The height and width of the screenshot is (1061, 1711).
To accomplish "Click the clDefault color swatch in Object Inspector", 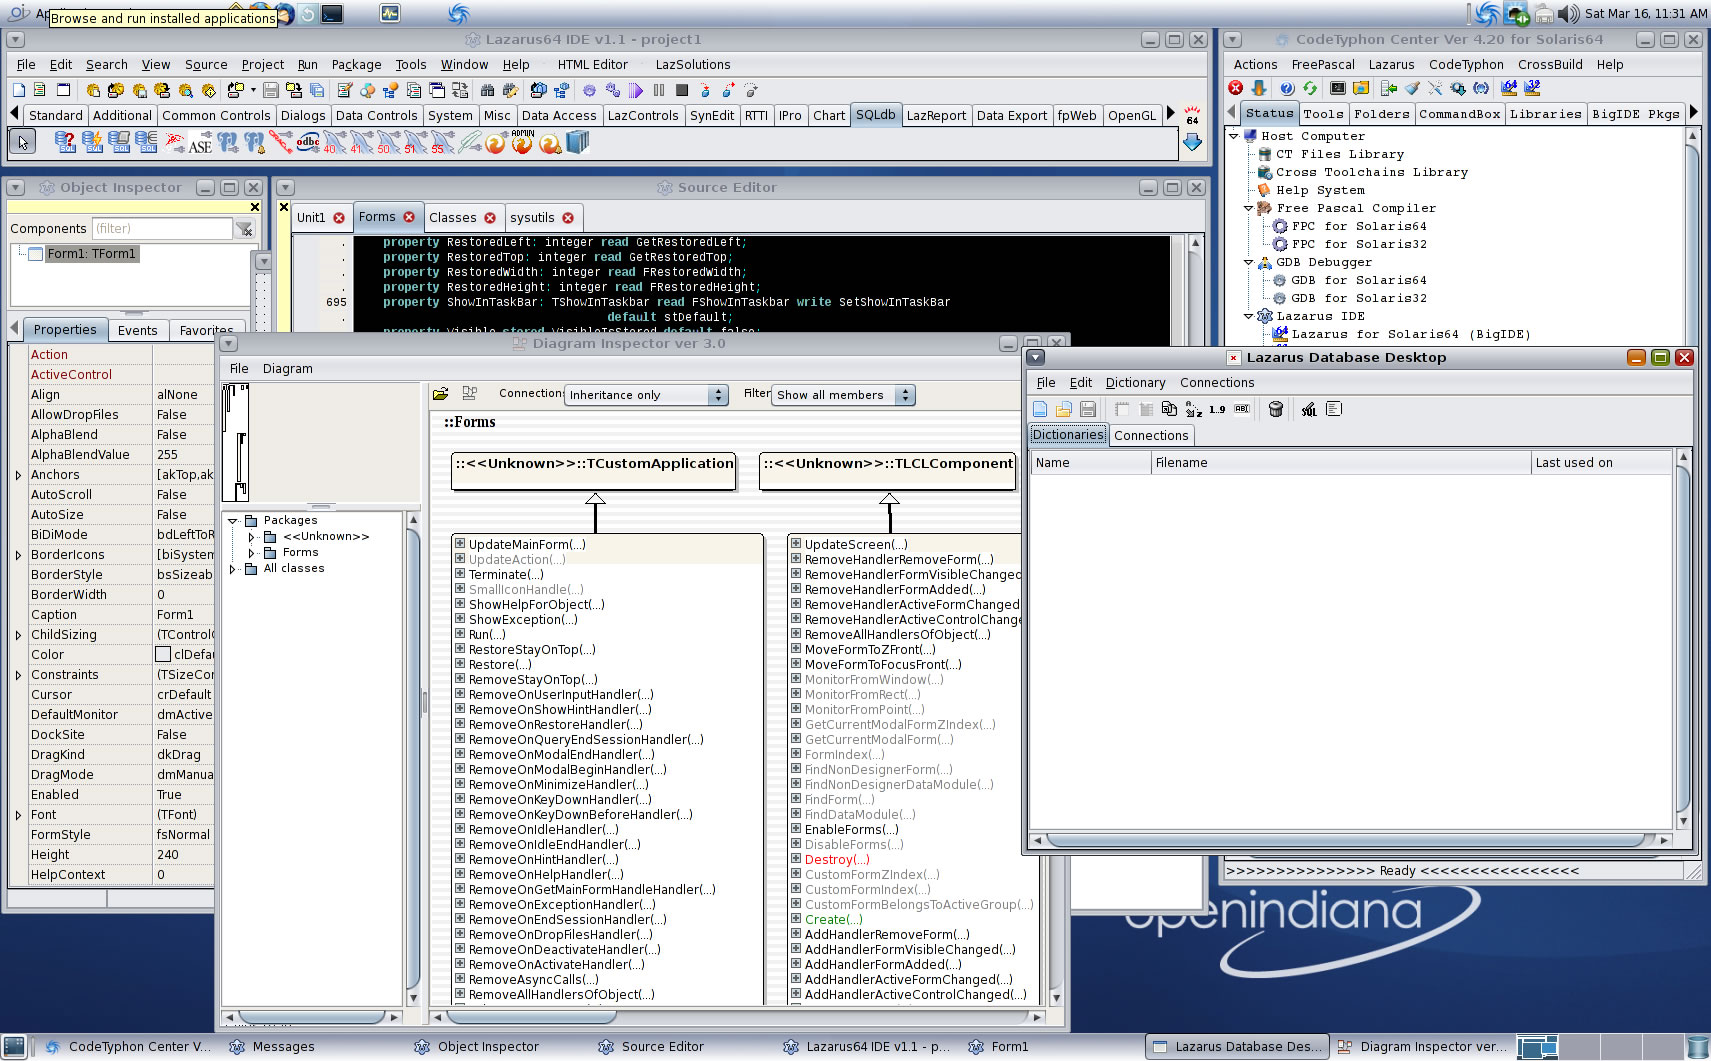I will (163, 654).
